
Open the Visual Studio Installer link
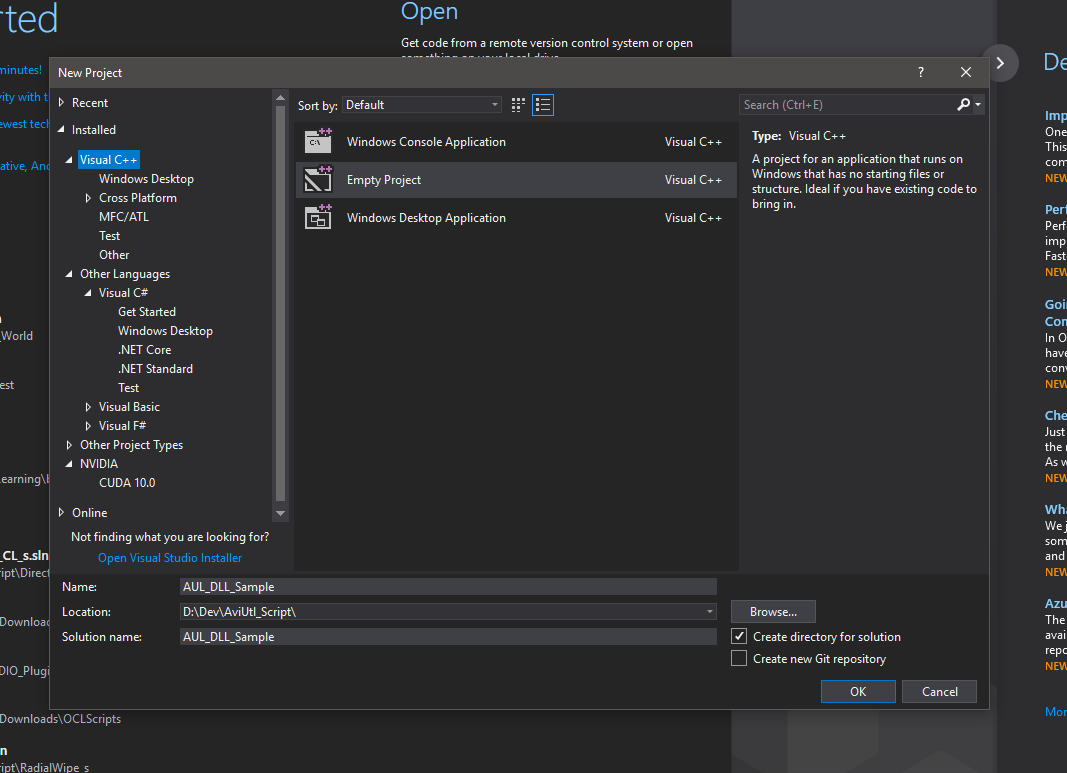coord(169,557)
